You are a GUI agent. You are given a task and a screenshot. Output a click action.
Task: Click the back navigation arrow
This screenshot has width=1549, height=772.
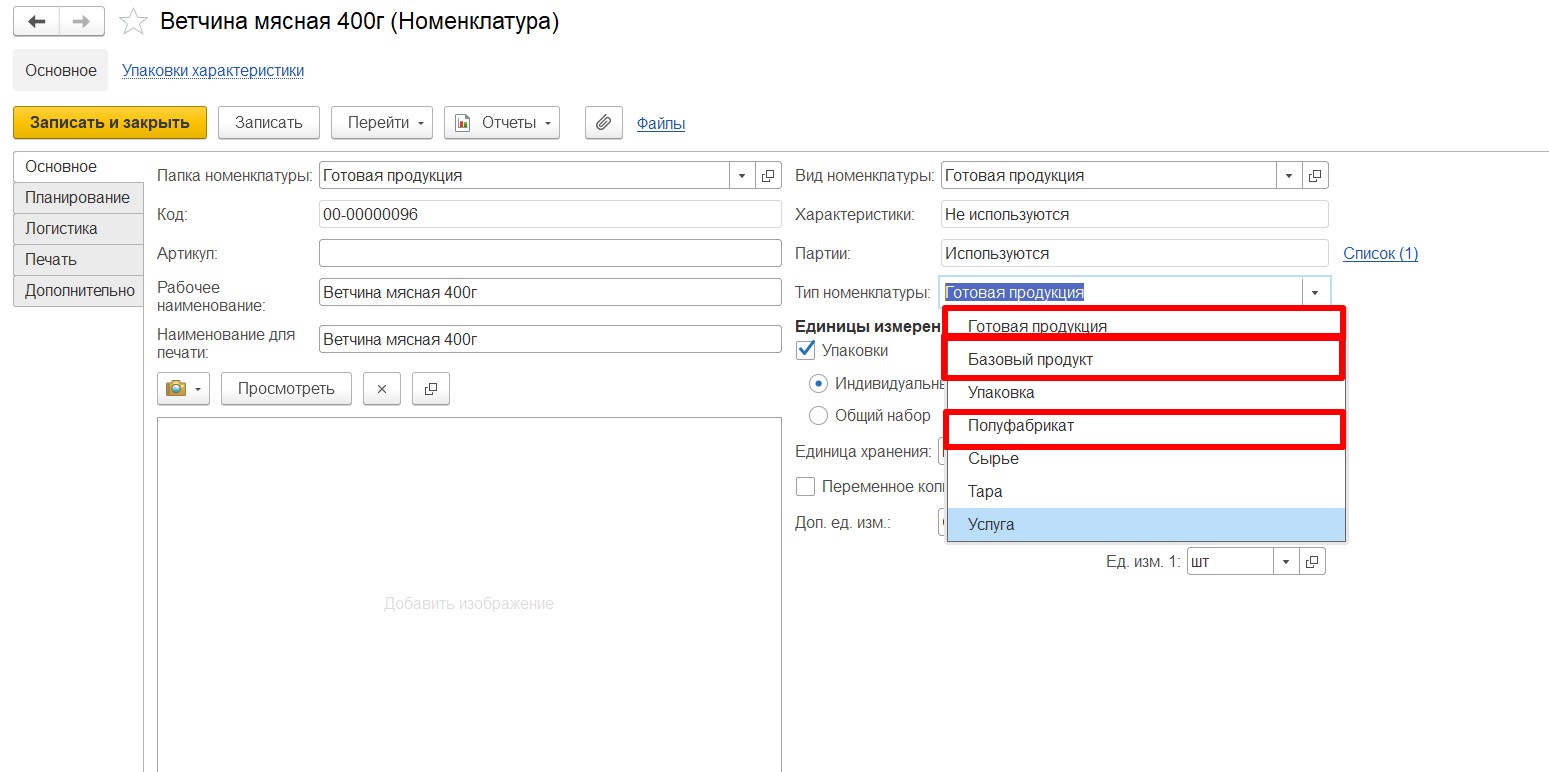tap(37, 22)
